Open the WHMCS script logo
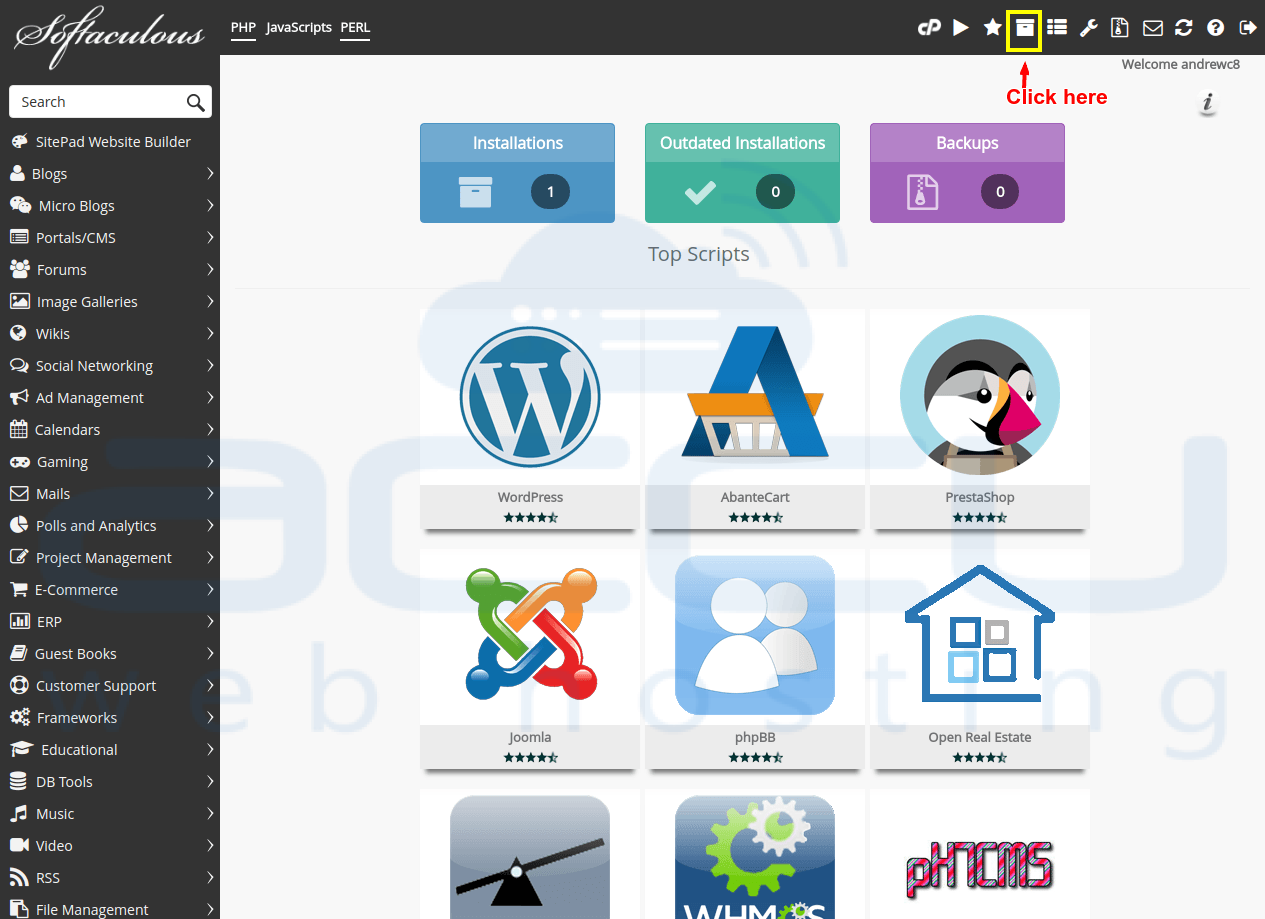Image resolution: width=1265 pixels, height=919 pixels. [x=755, y=857]
